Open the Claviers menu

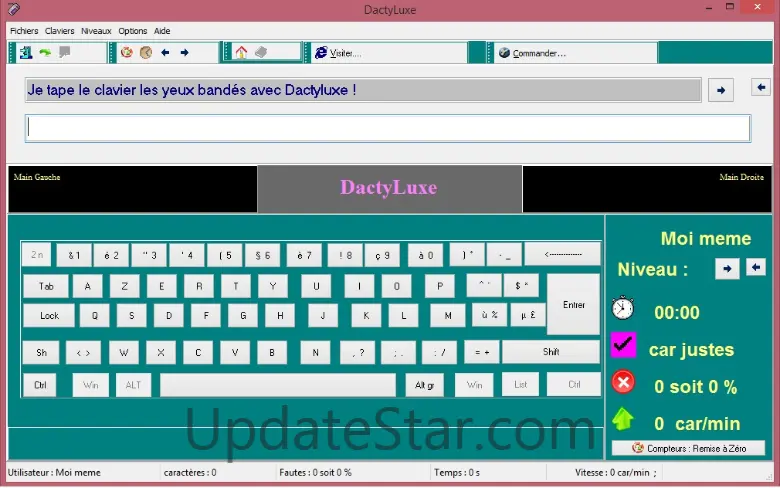pyautogui.click(x=59, y=31)
